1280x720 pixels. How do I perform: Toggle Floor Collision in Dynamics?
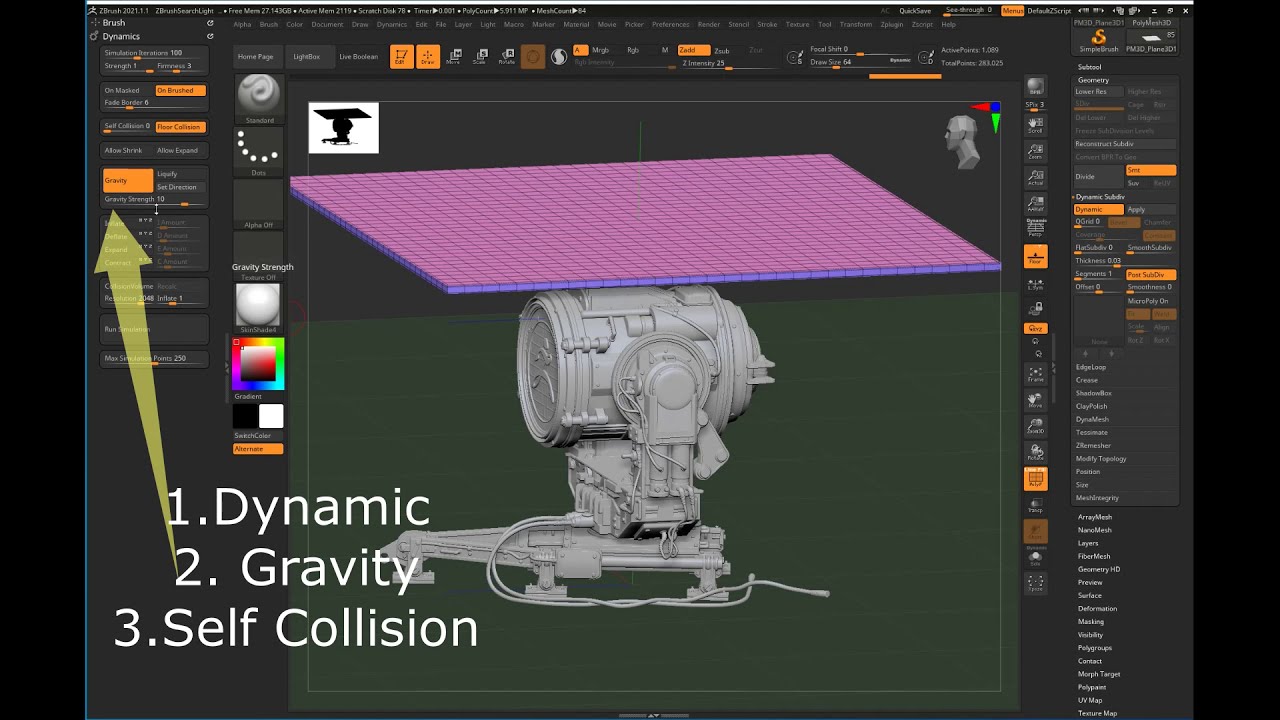pos(180,127)
